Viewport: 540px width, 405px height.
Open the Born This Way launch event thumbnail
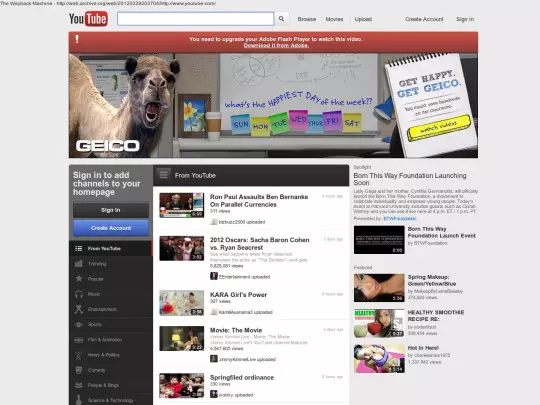(x=379, y=240)
